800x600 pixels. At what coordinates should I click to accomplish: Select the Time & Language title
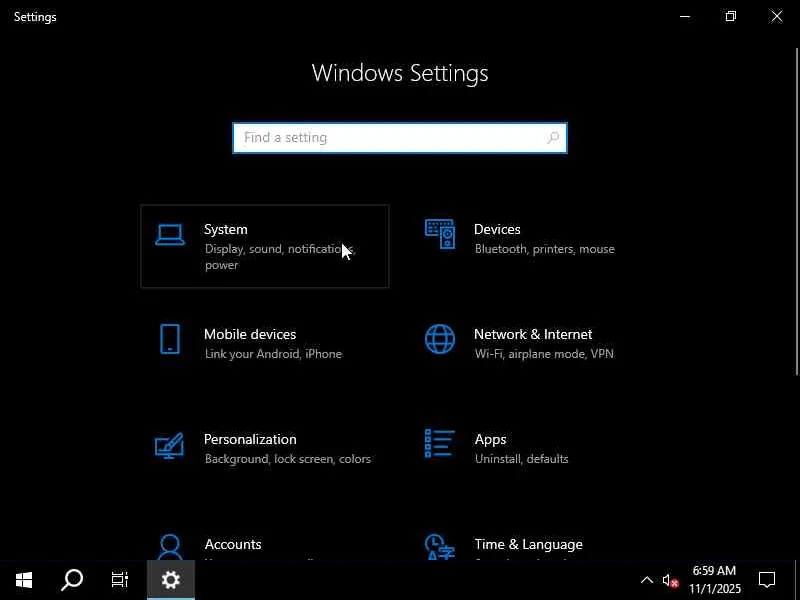[529, 544]
